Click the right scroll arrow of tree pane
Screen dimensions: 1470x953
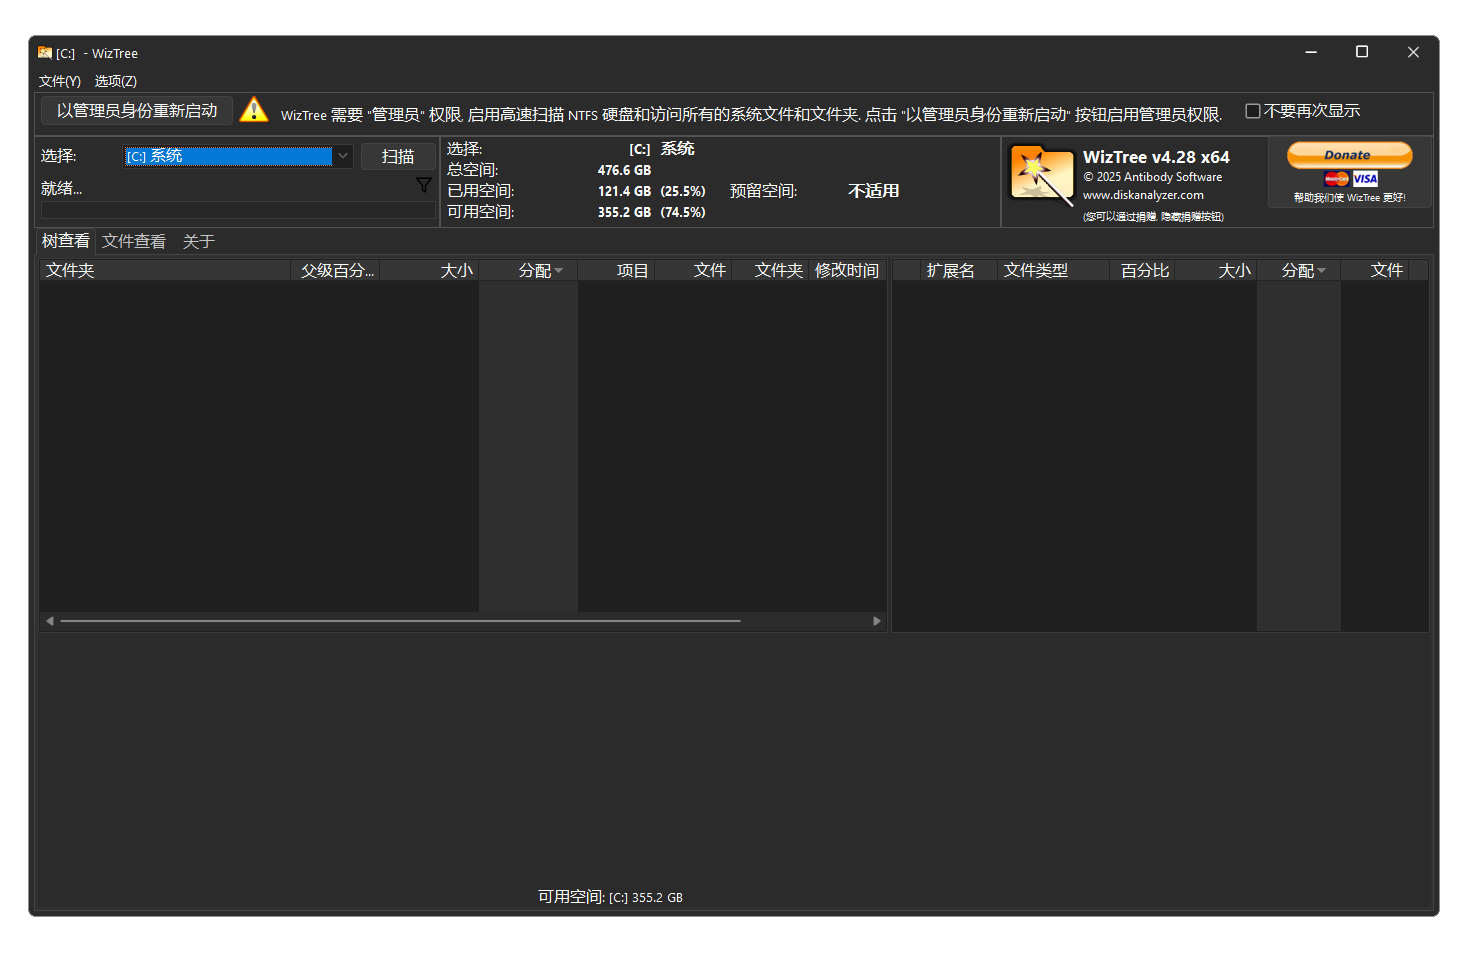pyautogui.click(x=877, y=621)
